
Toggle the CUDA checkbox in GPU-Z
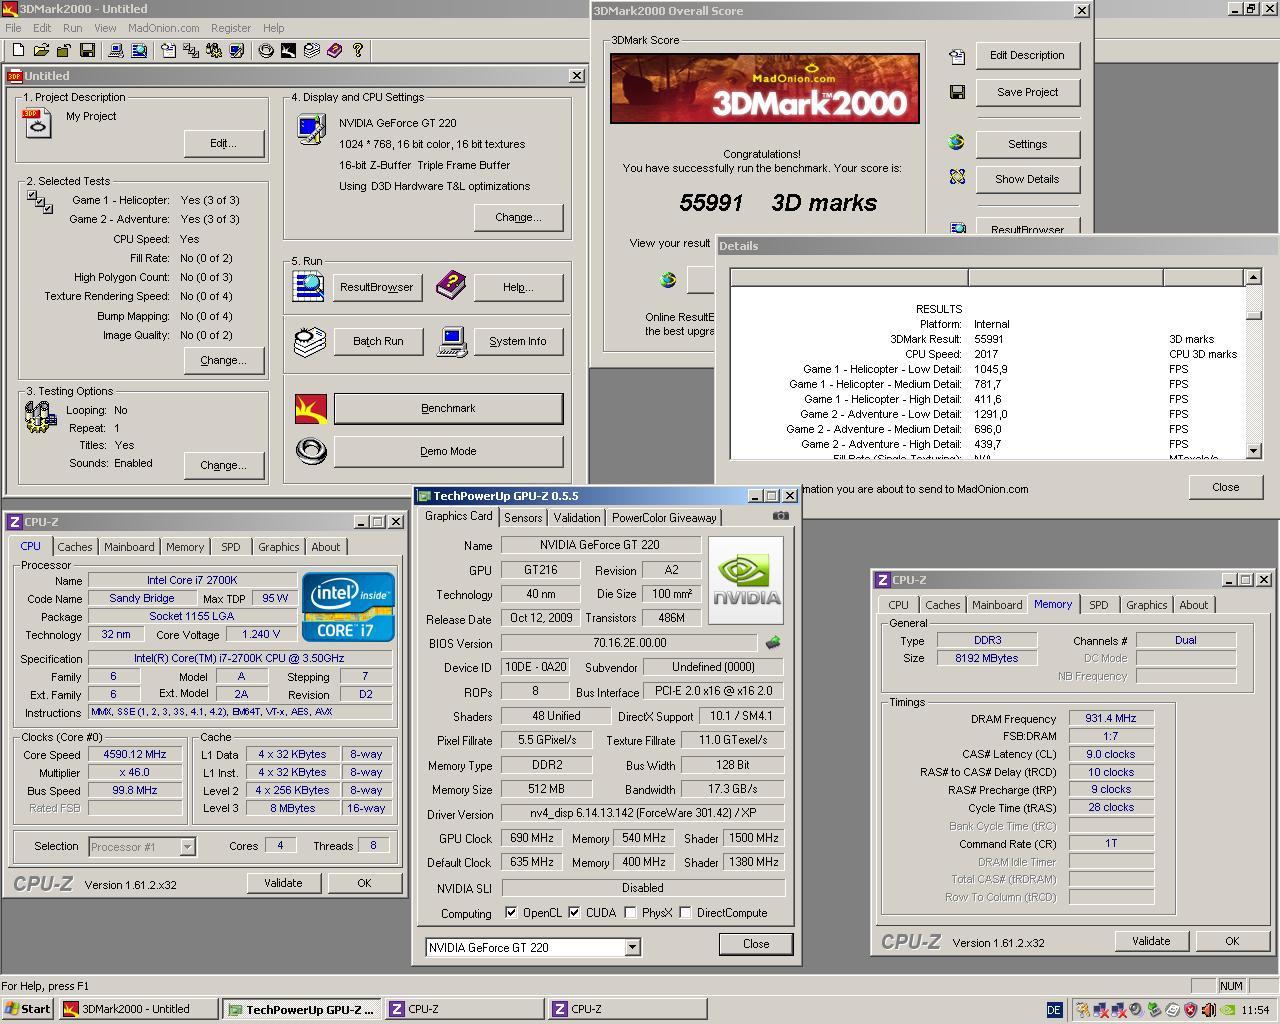(574, 912)
